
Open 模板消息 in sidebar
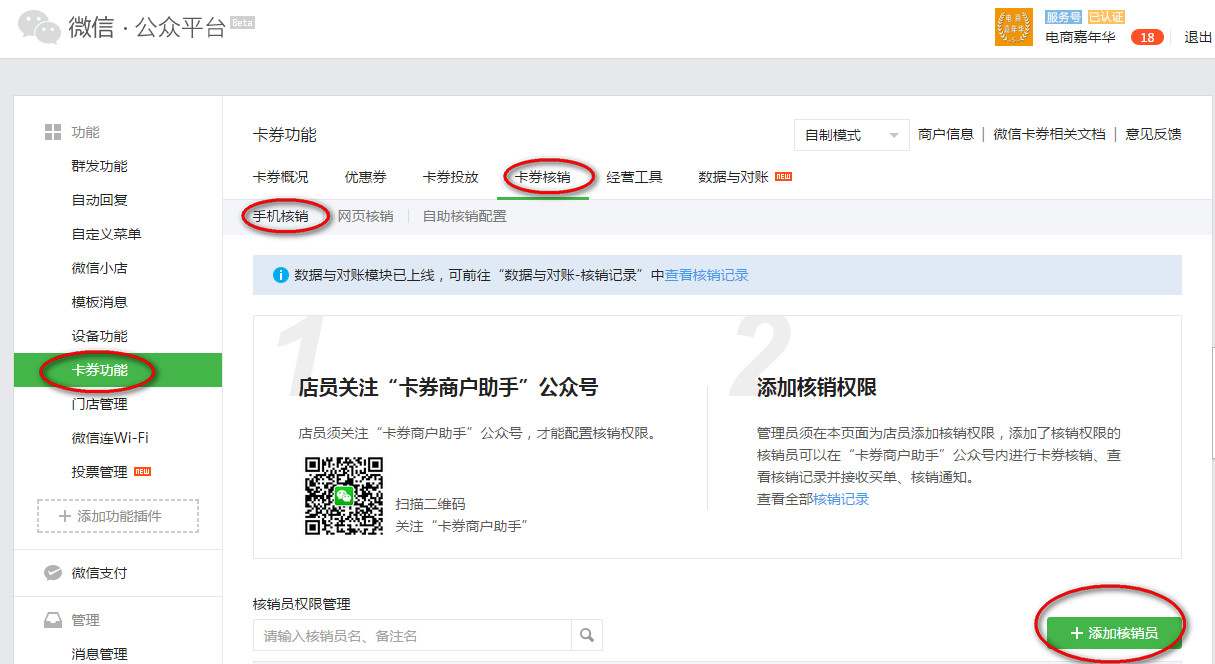[100, 302]
